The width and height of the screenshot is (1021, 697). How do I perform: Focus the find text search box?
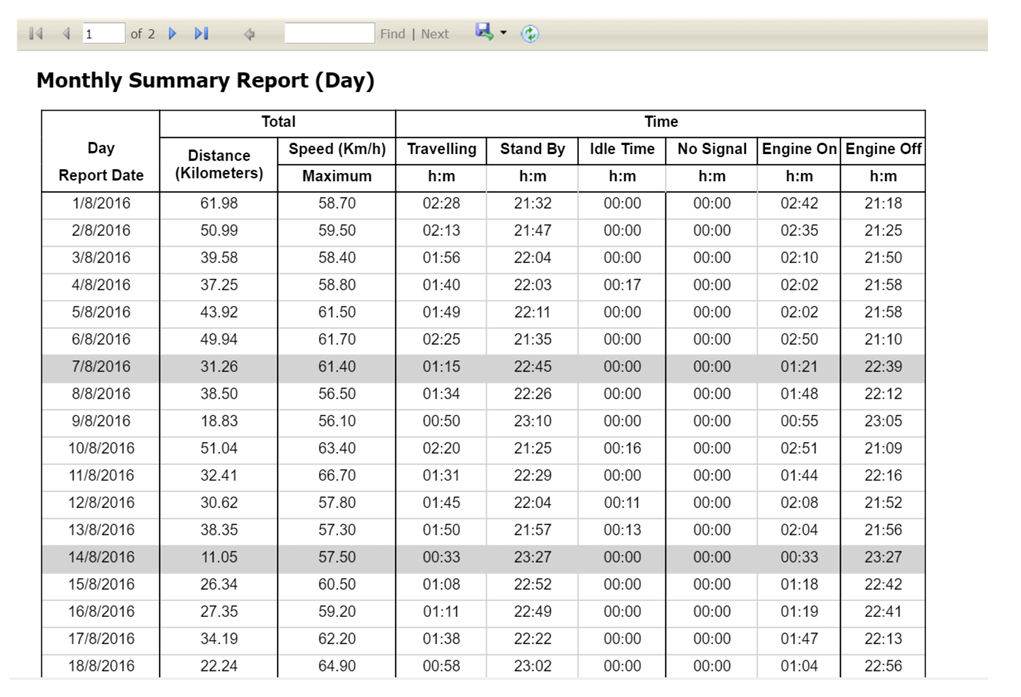[x=329, y=34]
